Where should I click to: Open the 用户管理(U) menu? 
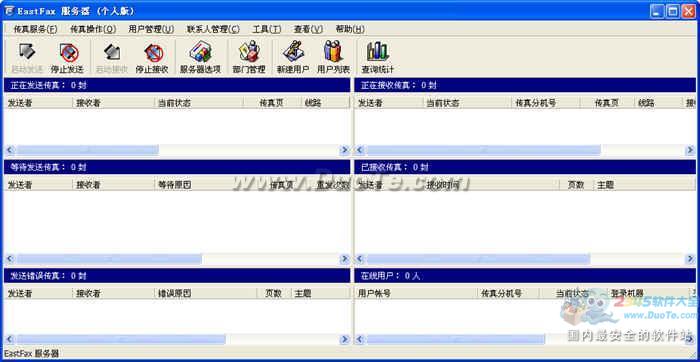[151, 29]
